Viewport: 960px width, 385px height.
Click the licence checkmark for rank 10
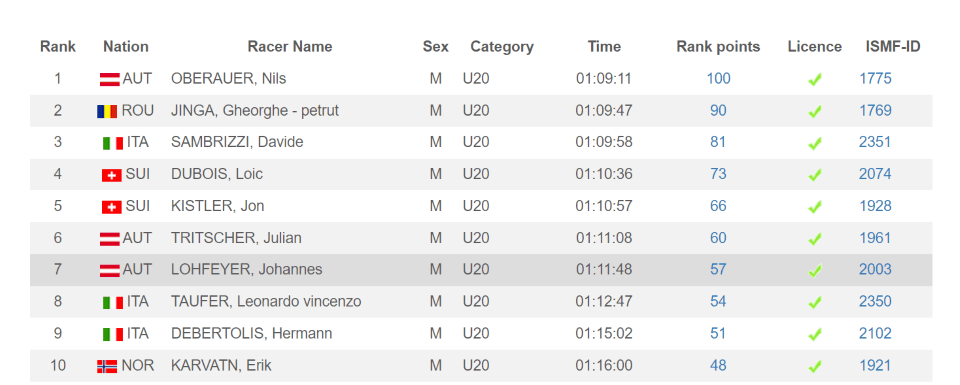tap(814, 367)
